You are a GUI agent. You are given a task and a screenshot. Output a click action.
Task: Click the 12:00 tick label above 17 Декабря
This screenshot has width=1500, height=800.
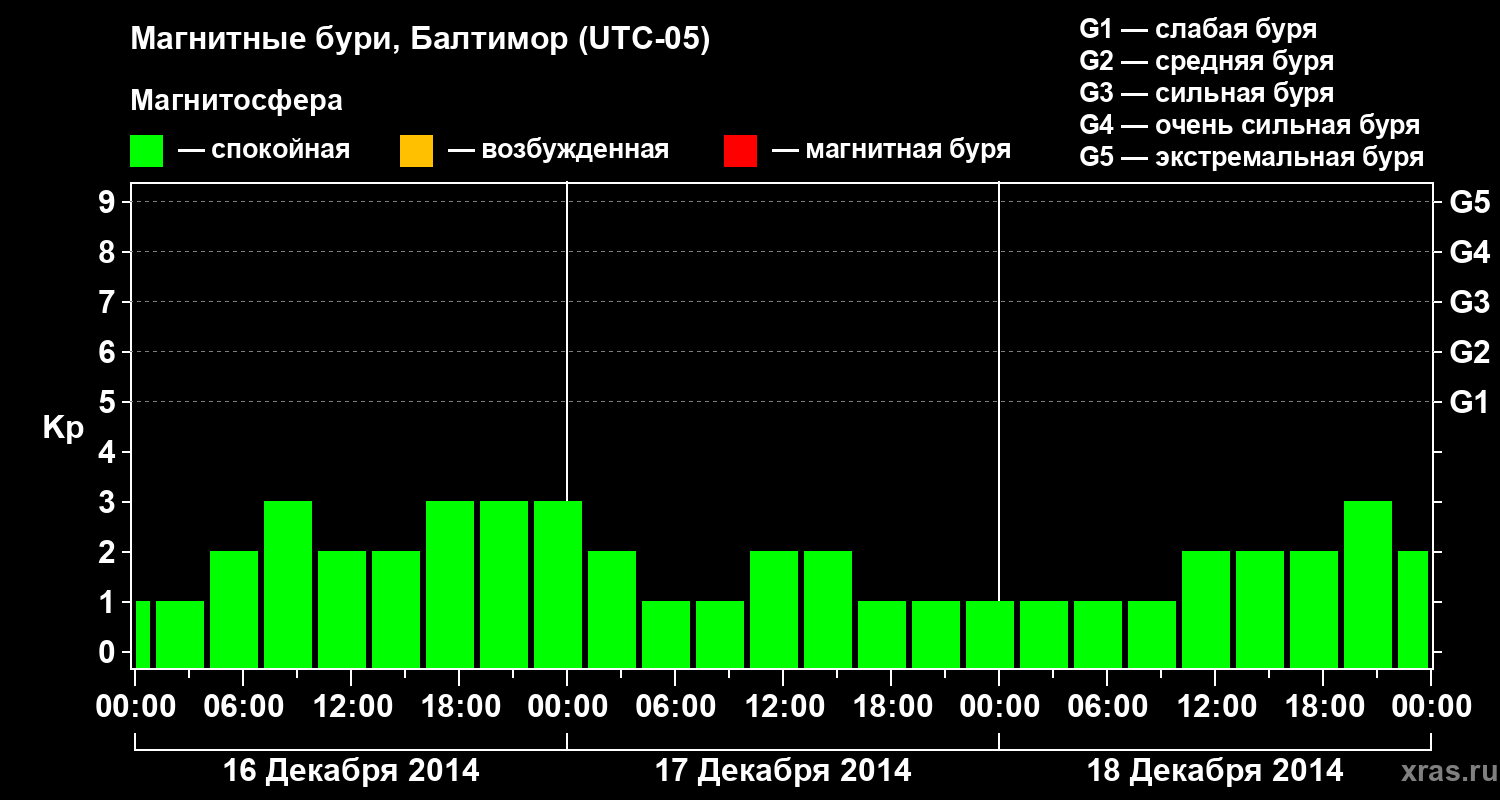point(783,707)
